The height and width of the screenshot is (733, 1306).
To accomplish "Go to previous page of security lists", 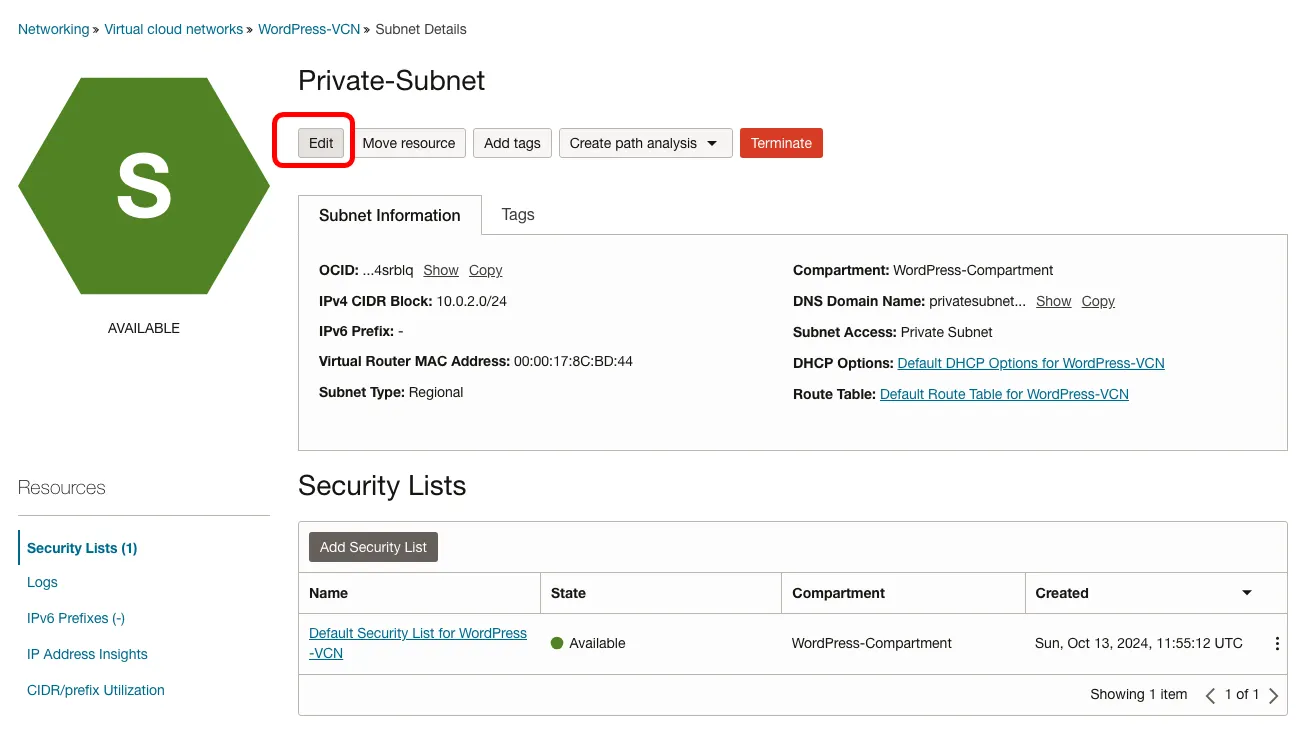I will (x=1210, y=695).
